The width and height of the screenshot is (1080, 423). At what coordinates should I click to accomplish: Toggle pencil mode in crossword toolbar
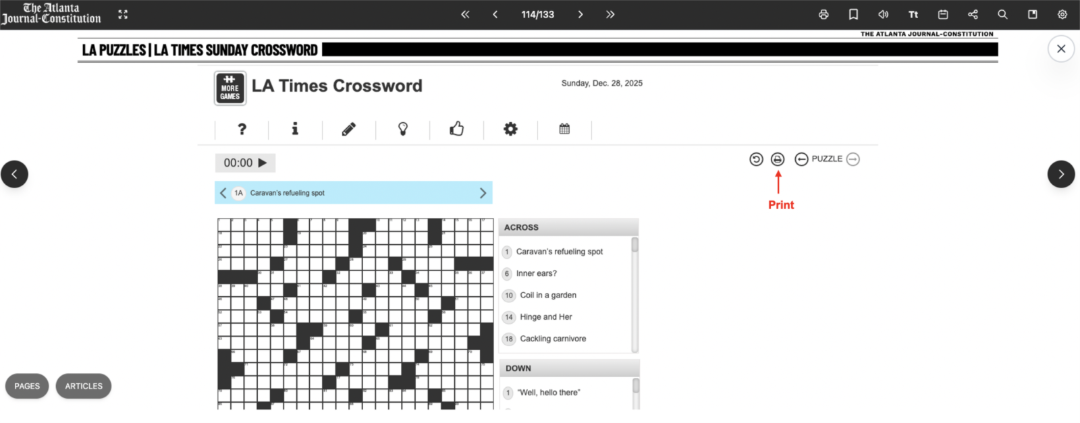(349, 129)
